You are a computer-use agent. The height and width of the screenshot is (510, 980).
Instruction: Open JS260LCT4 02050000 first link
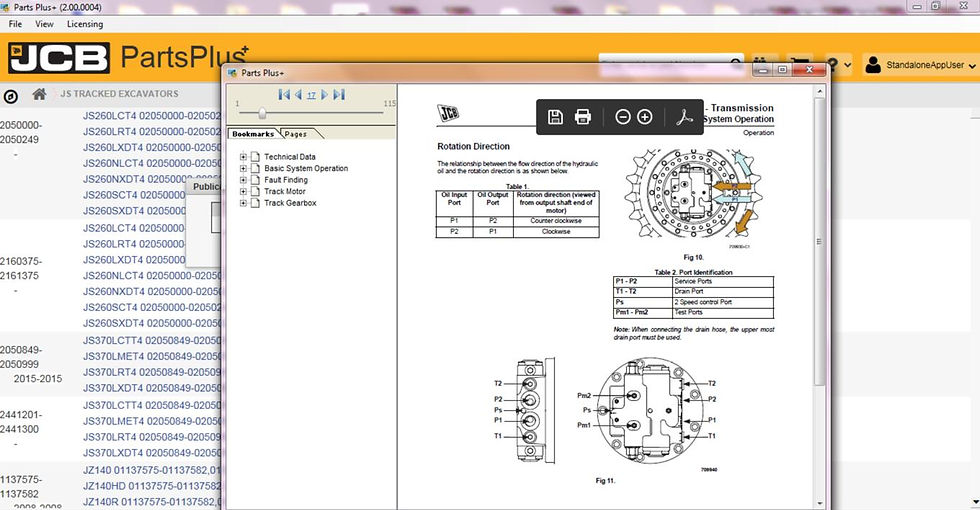pyautogui.click(x=152, y=116)
